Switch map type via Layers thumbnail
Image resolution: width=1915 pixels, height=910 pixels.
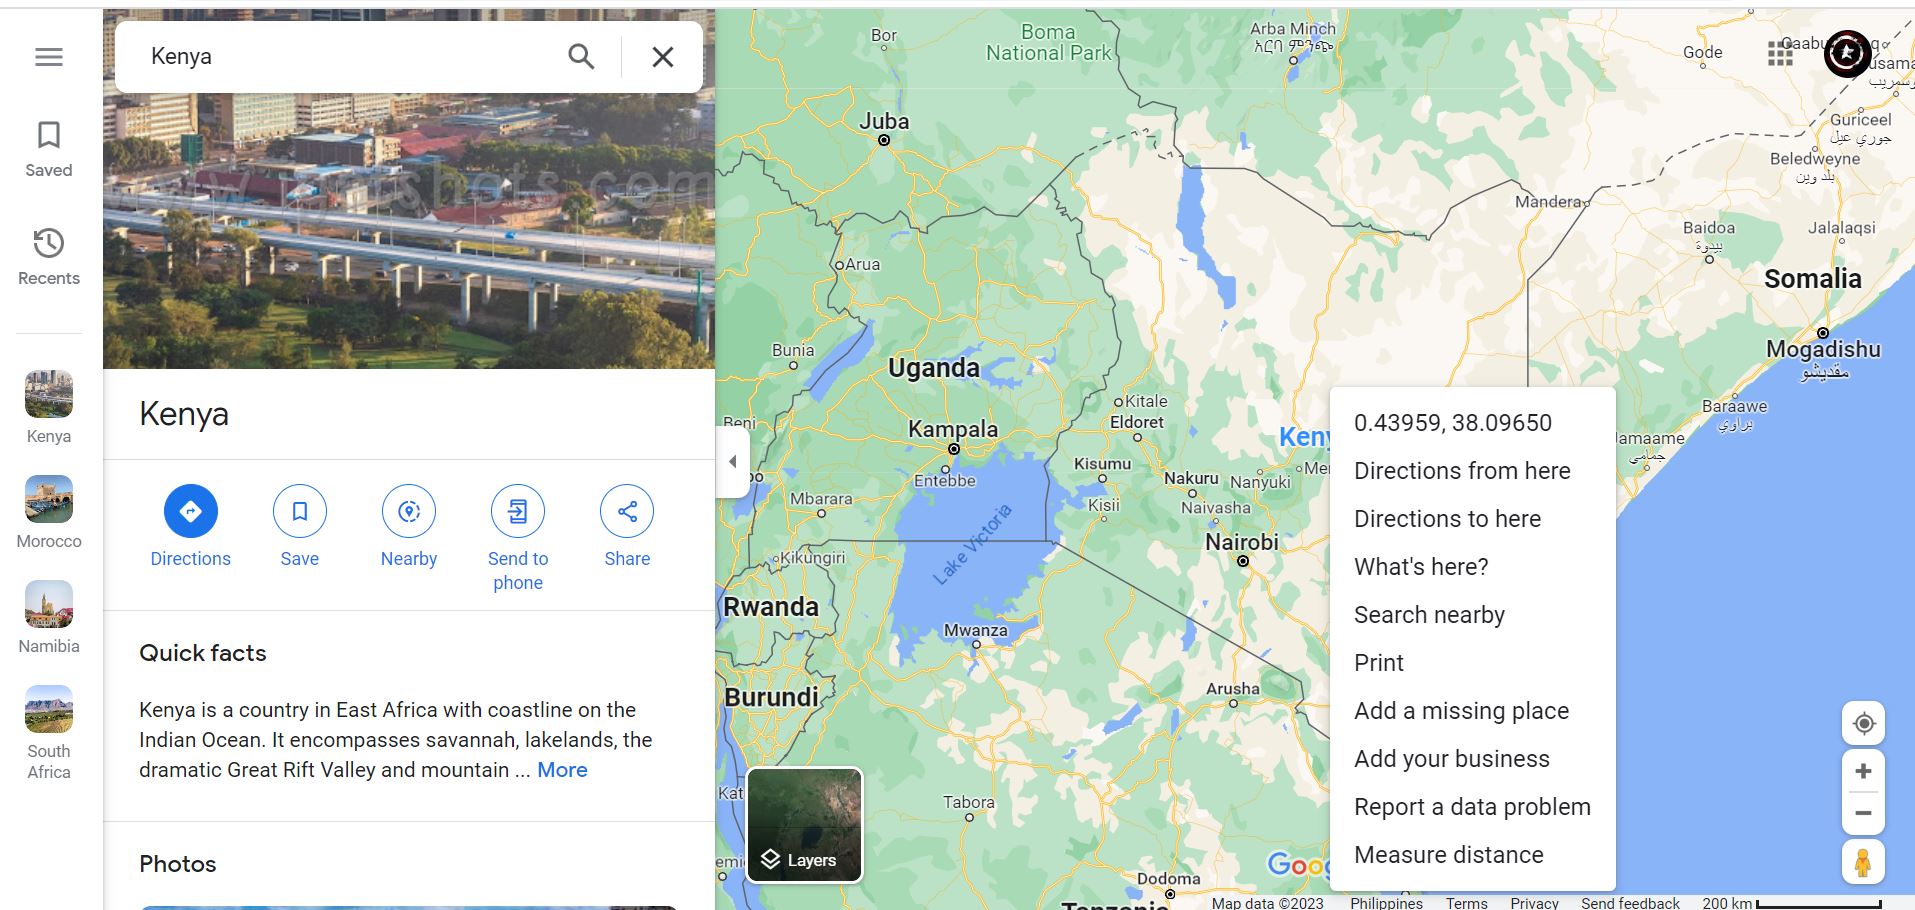coord(804,825)
